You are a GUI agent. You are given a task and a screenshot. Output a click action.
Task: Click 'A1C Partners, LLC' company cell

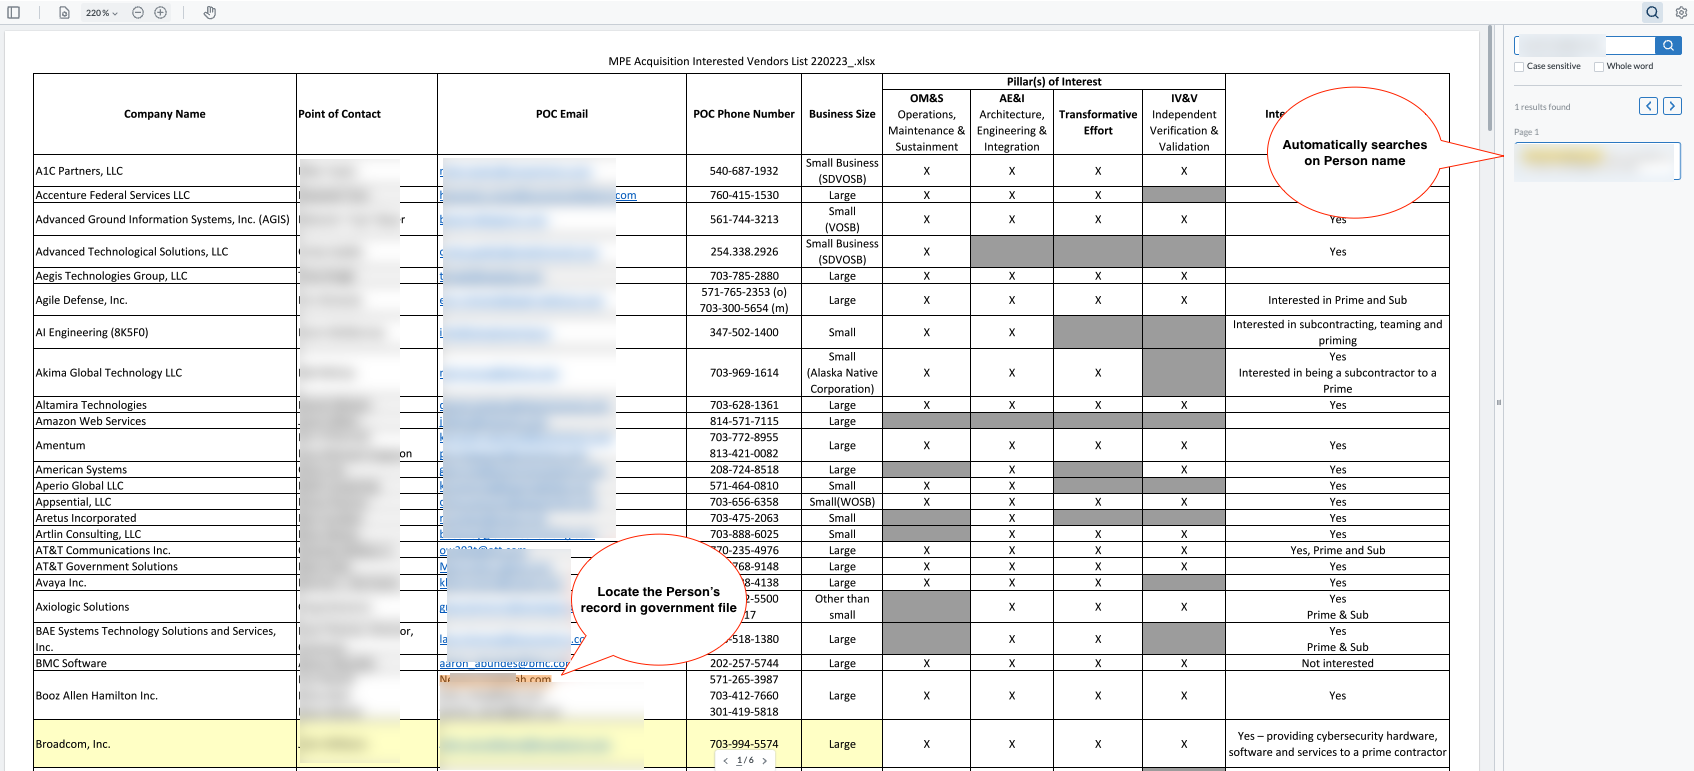165,171
